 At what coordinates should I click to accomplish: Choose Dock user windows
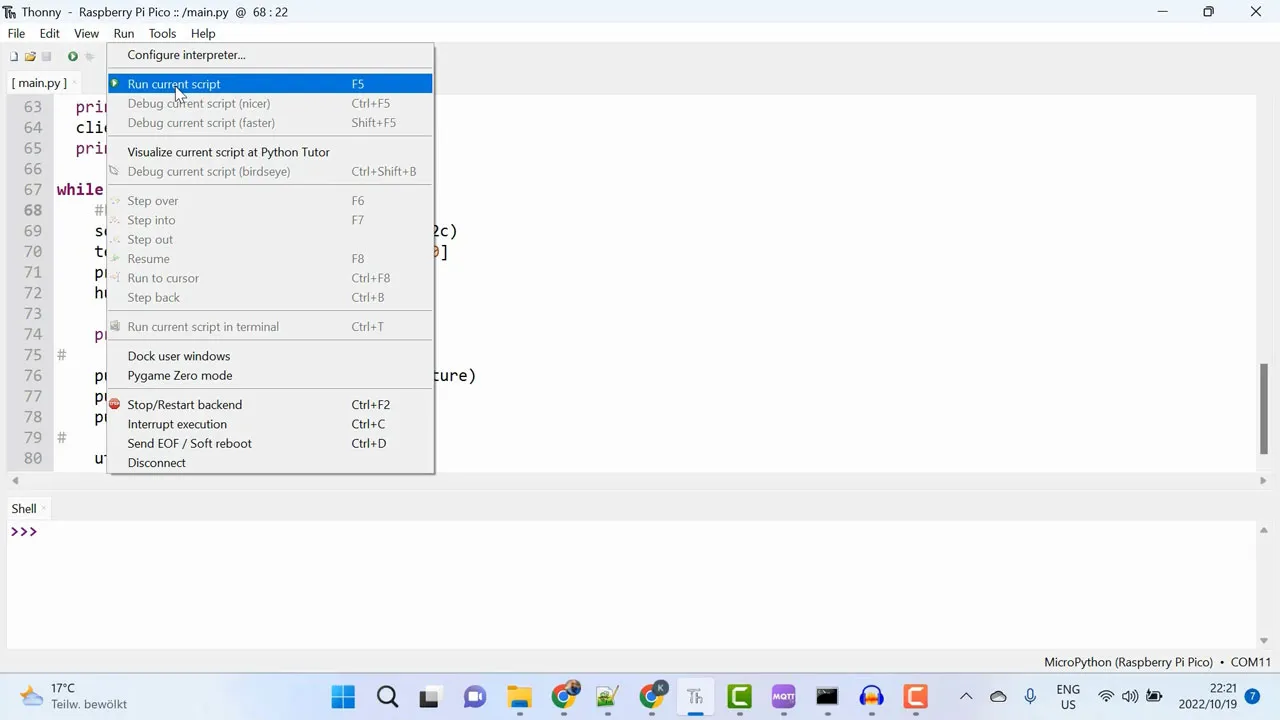(x=270, y=356)
